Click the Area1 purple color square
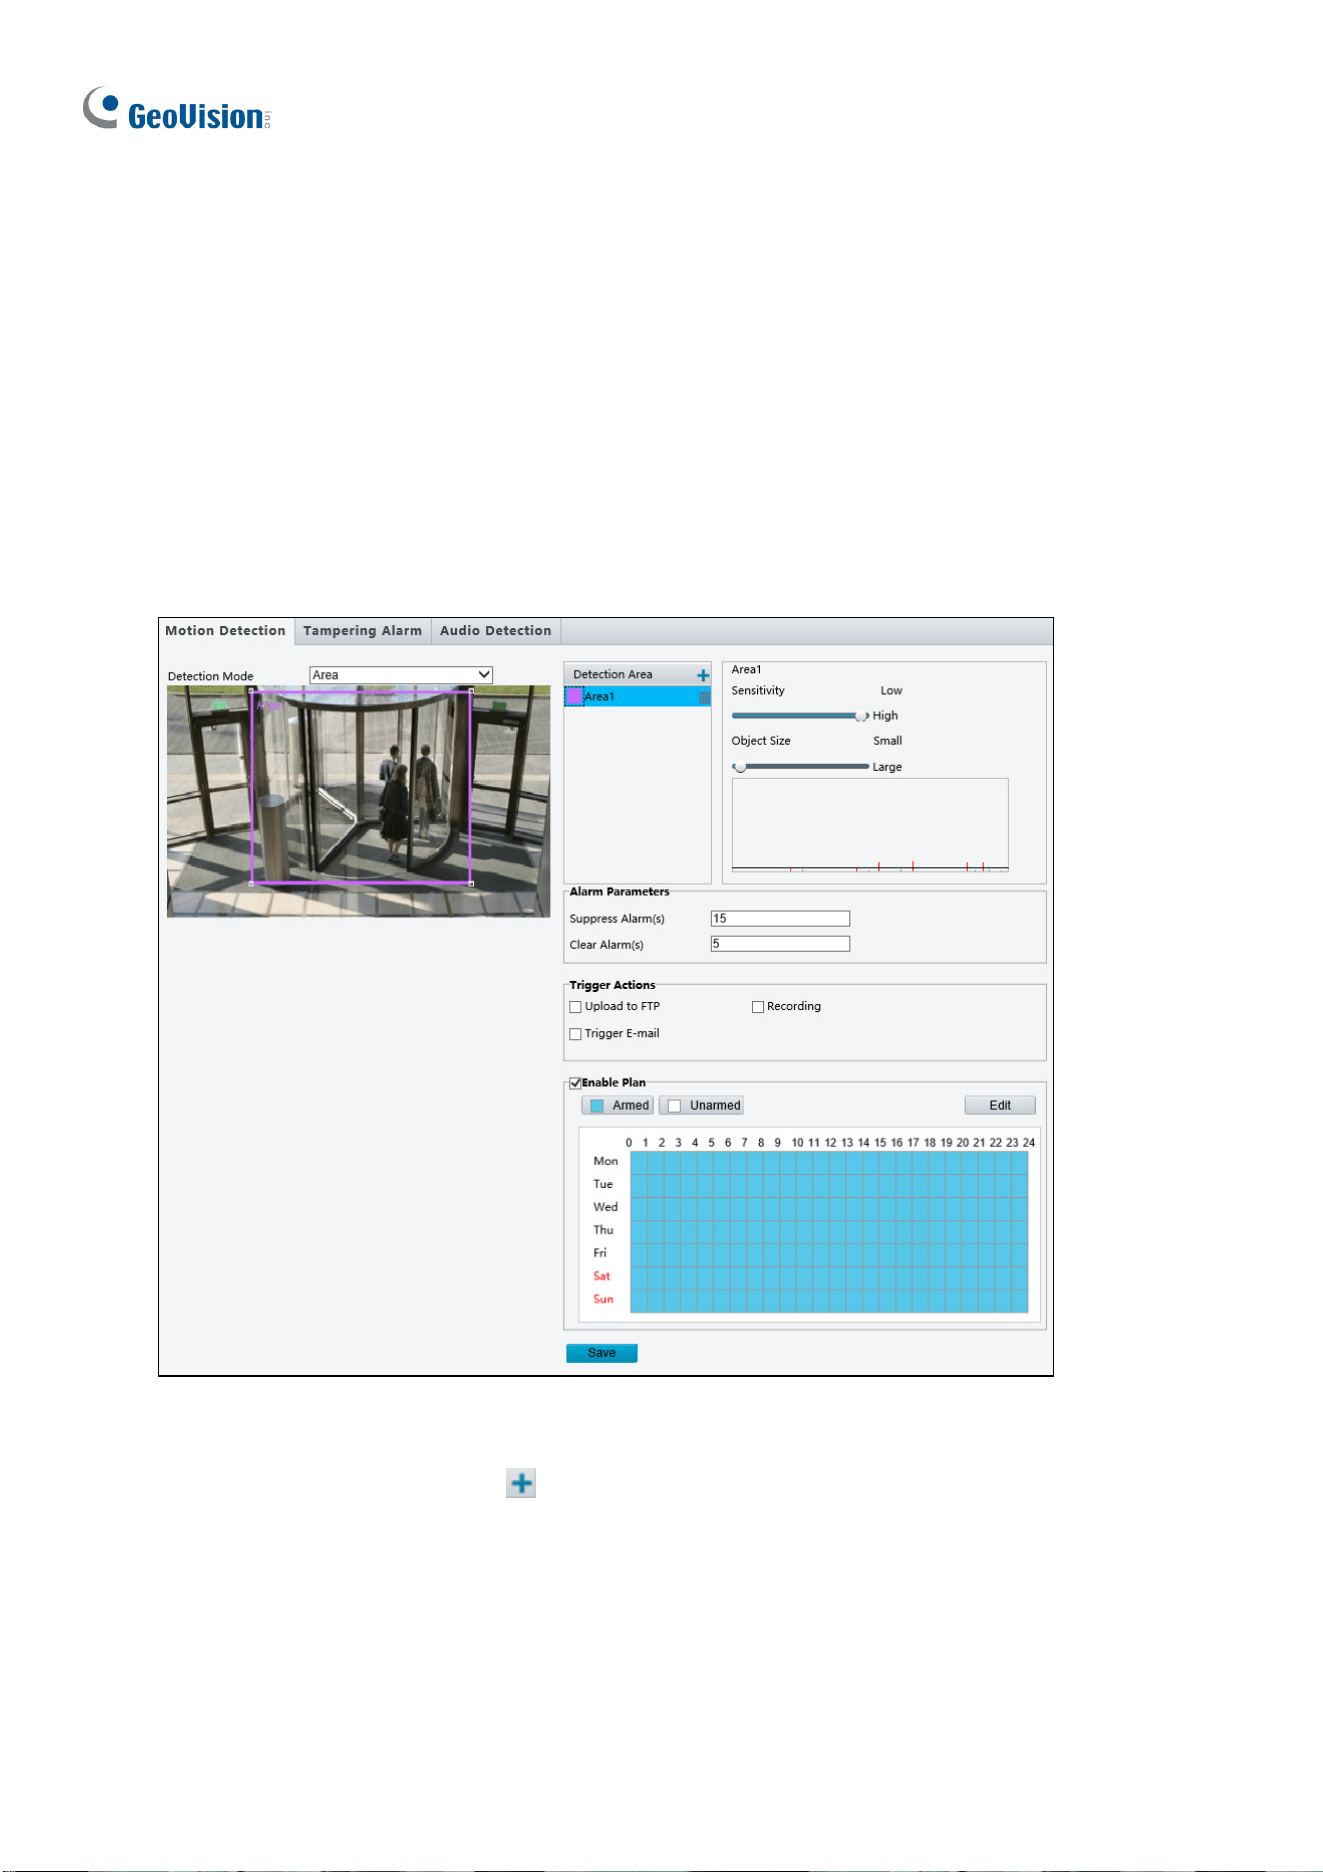 pyautogui.click(x=575, y=697)
